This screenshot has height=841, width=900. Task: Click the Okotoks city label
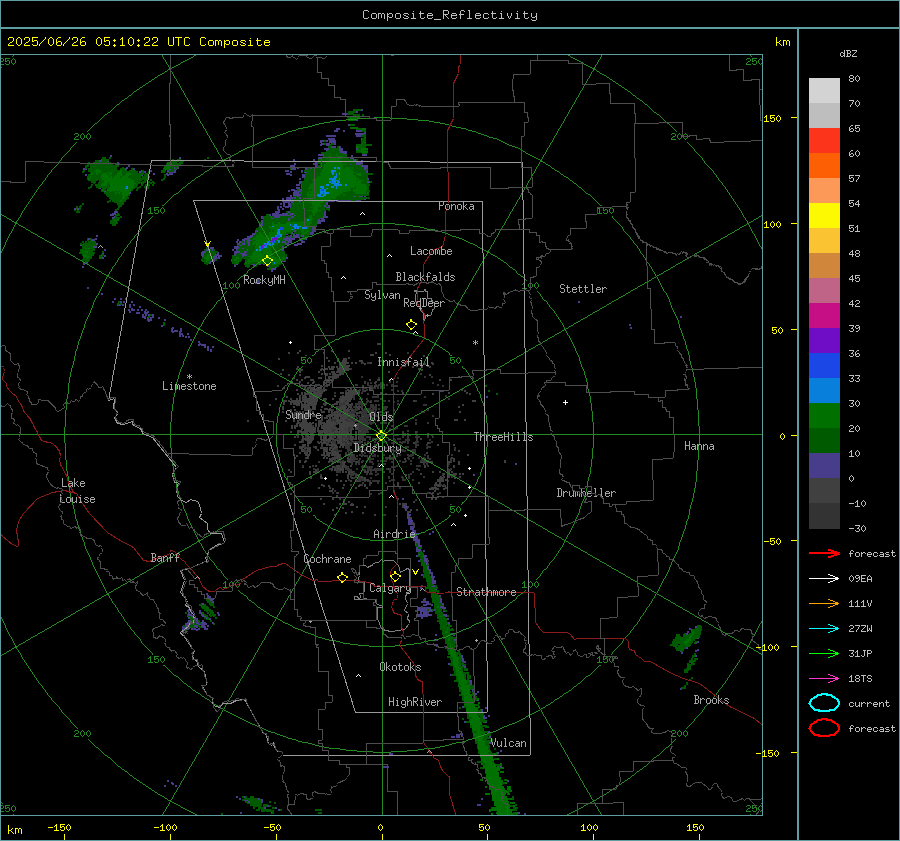[x=400, y=667]
